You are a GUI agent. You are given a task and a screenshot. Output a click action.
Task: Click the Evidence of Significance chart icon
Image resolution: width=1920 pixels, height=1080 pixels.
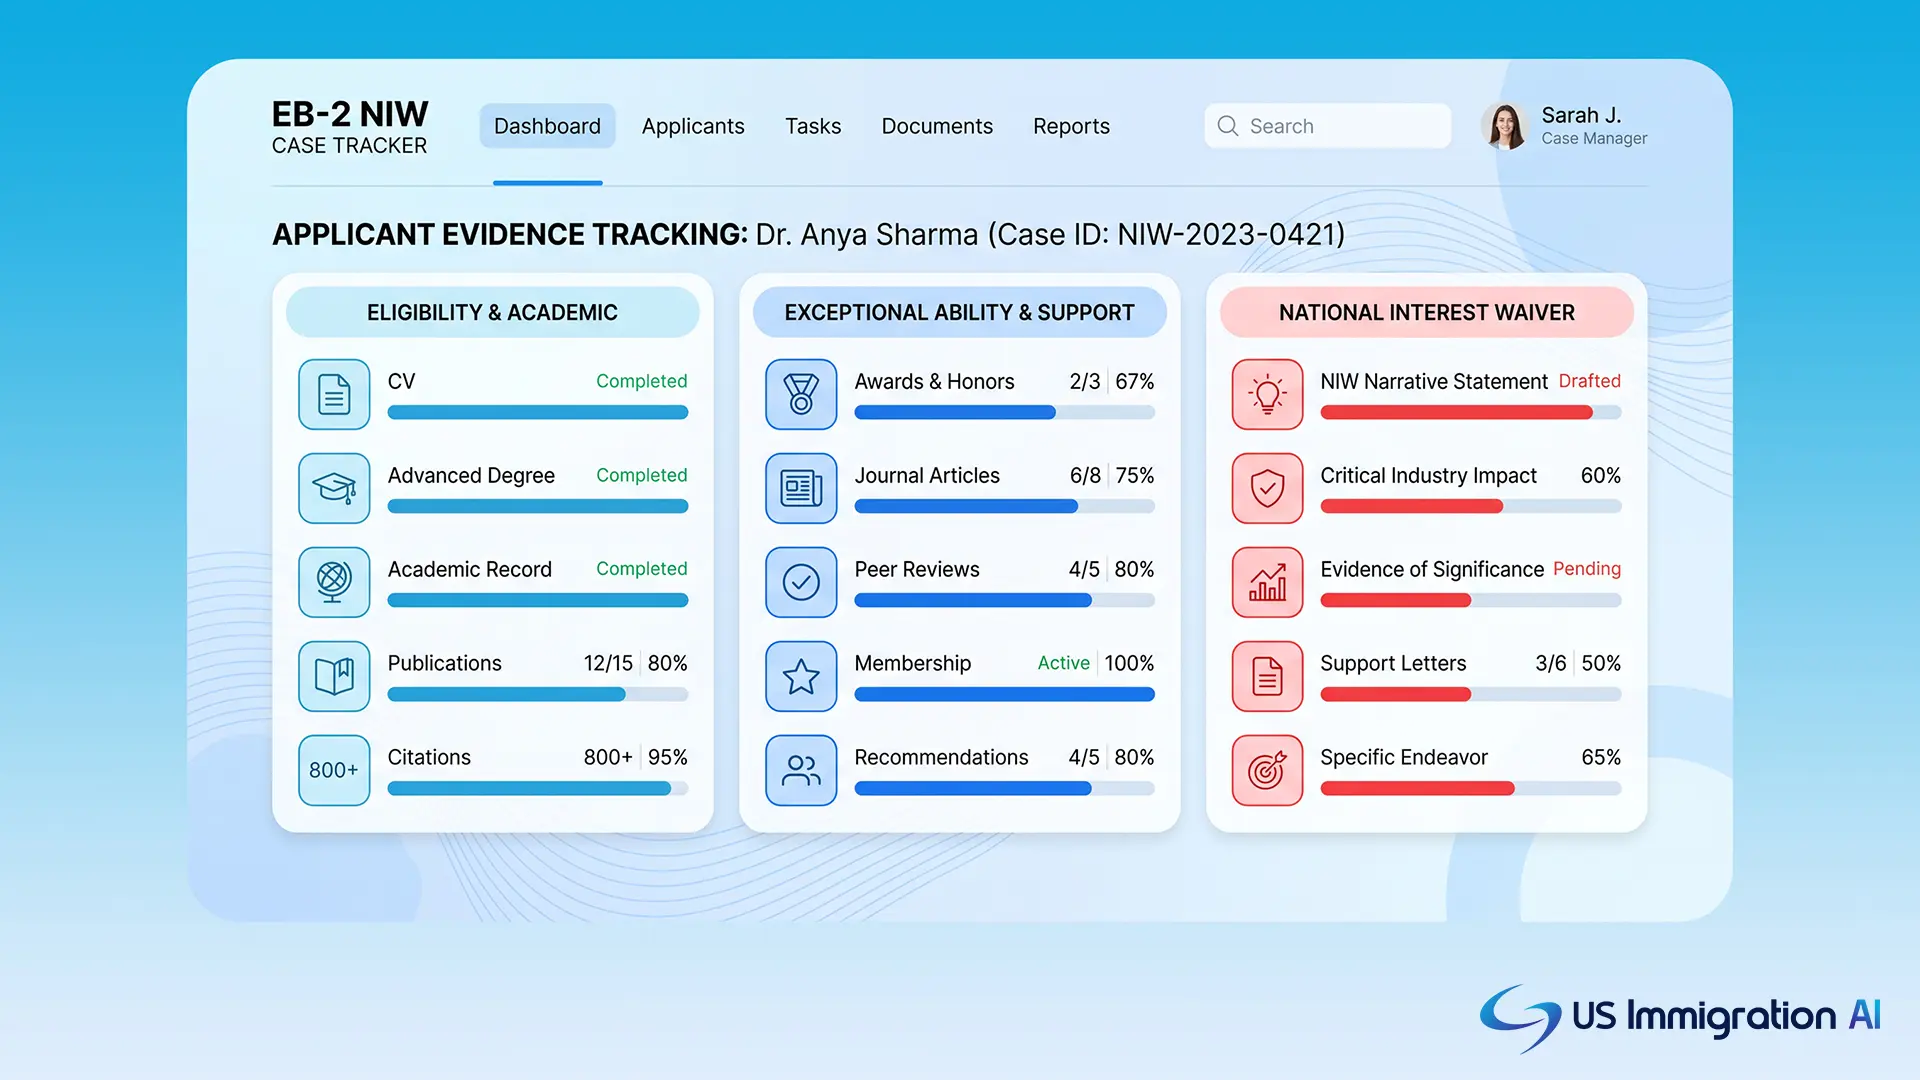1268,582
